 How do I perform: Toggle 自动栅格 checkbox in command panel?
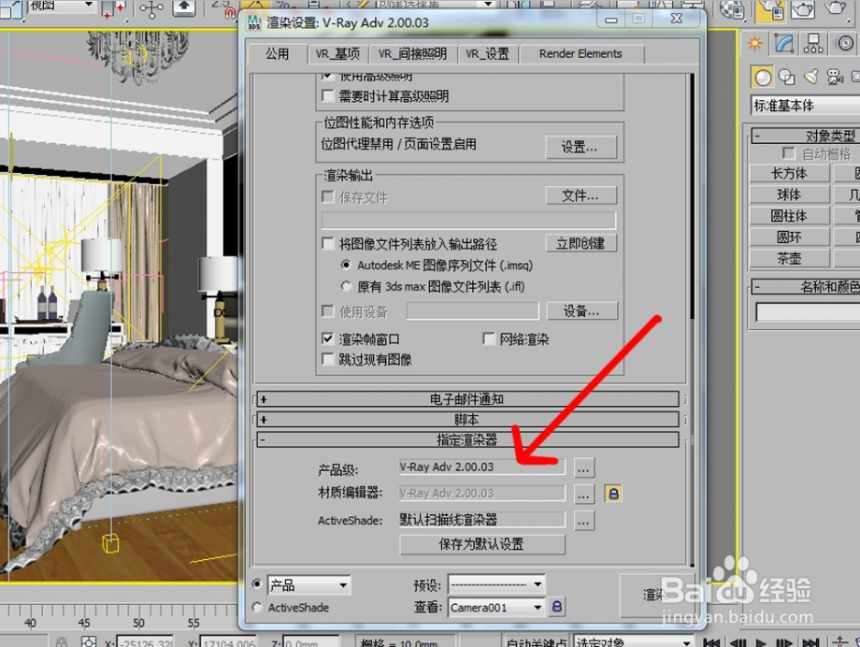[x=789, y=153]
